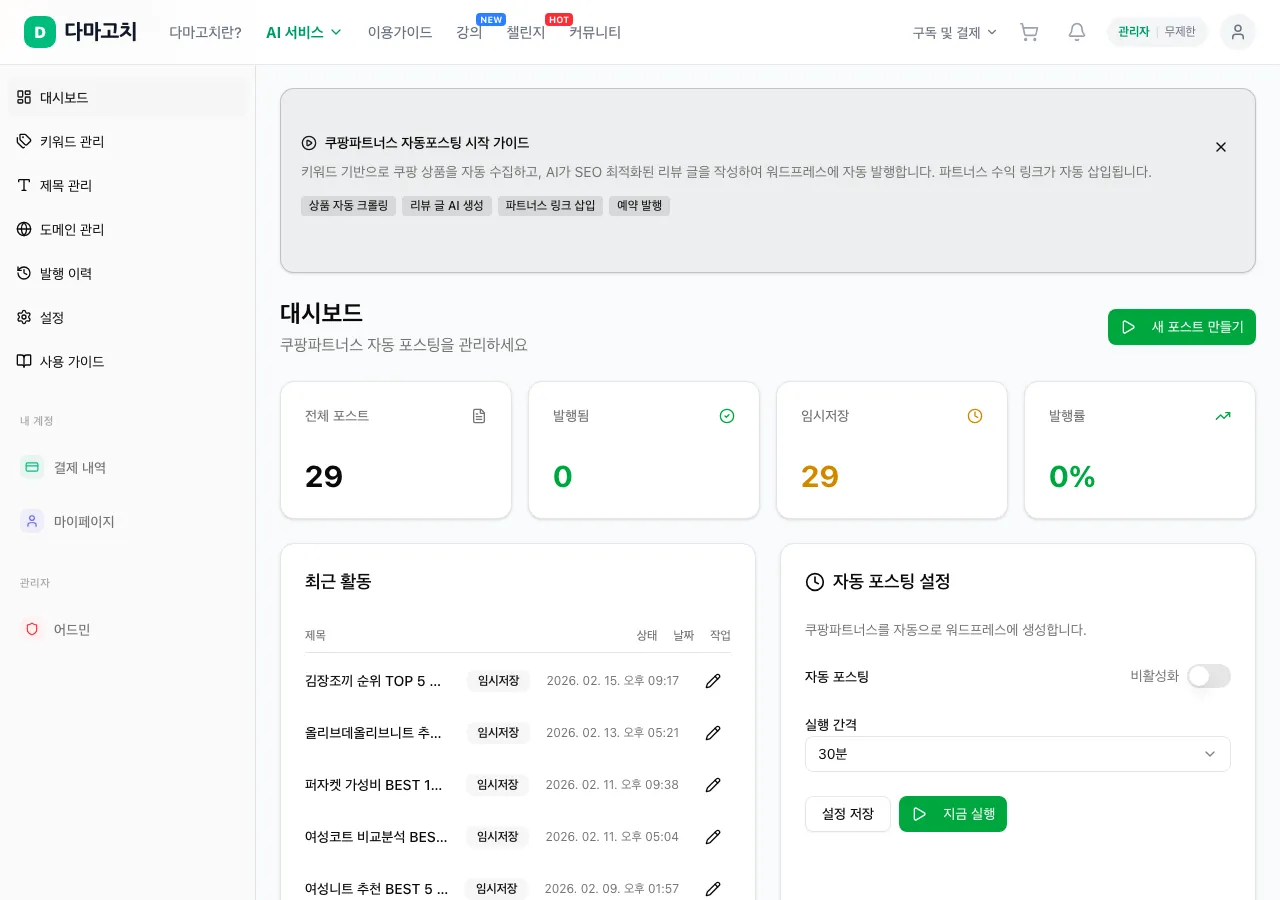
Task: Click the 예약 발행 tag
Action: (639, 206)
